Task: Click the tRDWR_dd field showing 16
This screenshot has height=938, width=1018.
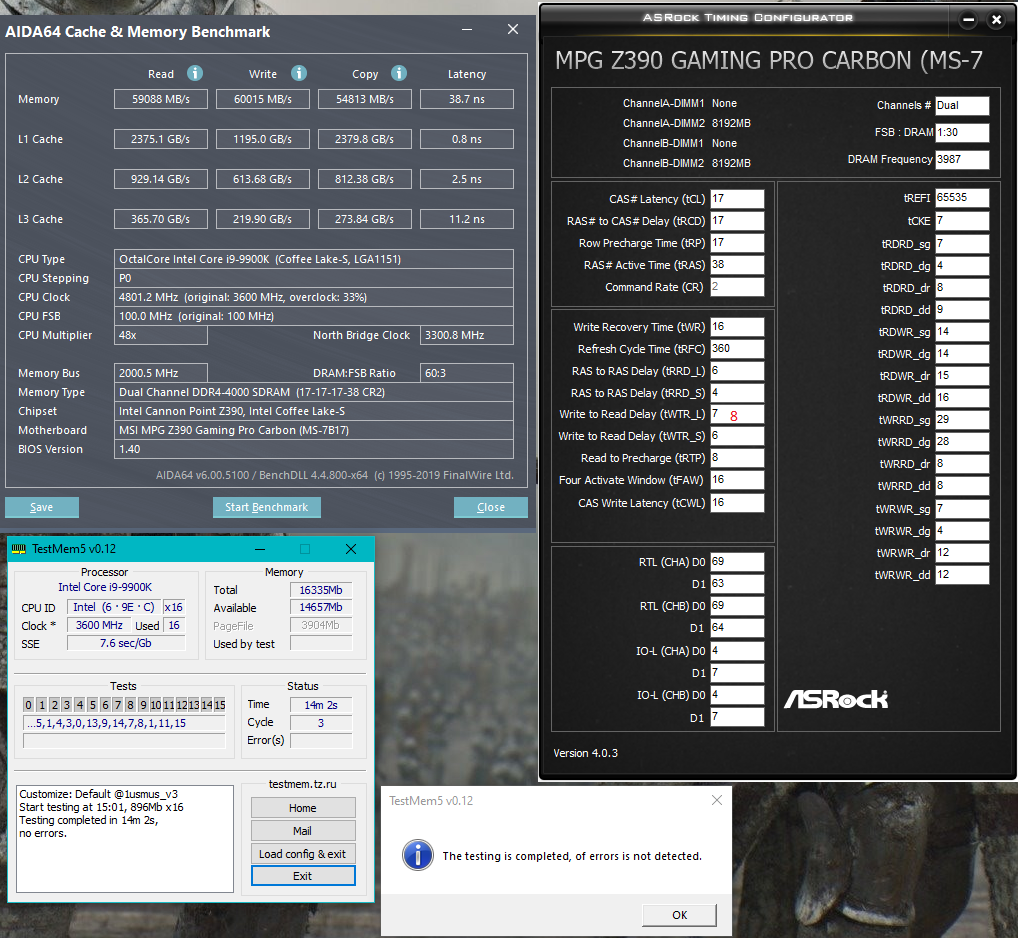Action: (962, 397)
